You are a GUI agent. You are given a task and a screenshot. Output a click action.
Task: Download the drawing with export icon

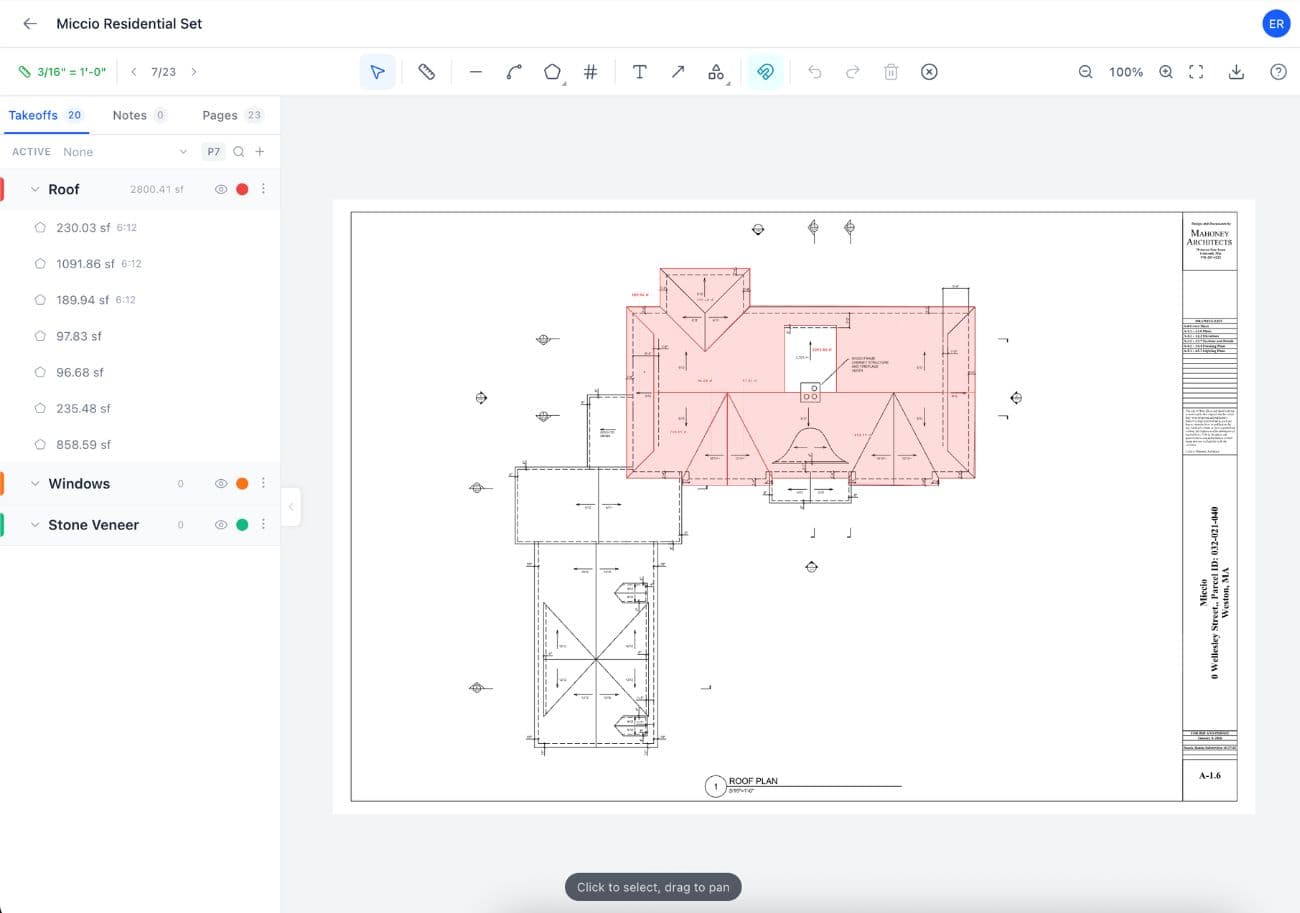pyautogui.click(x=1237, y=71)
